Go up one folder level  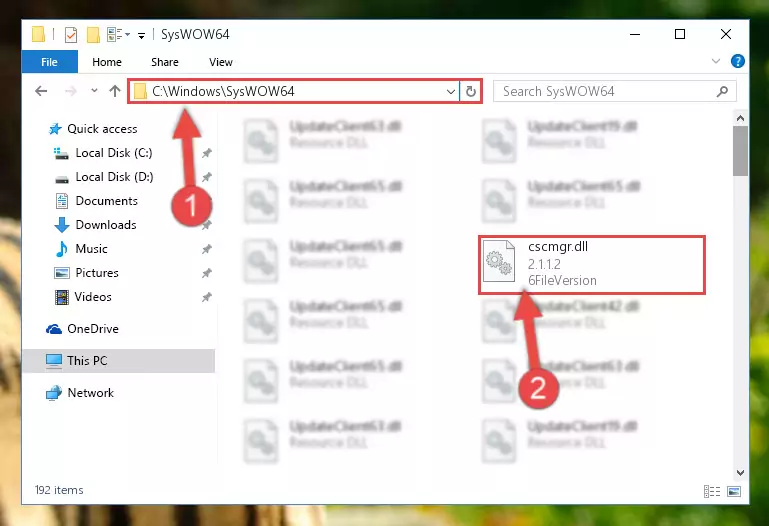tap(115, 91)
